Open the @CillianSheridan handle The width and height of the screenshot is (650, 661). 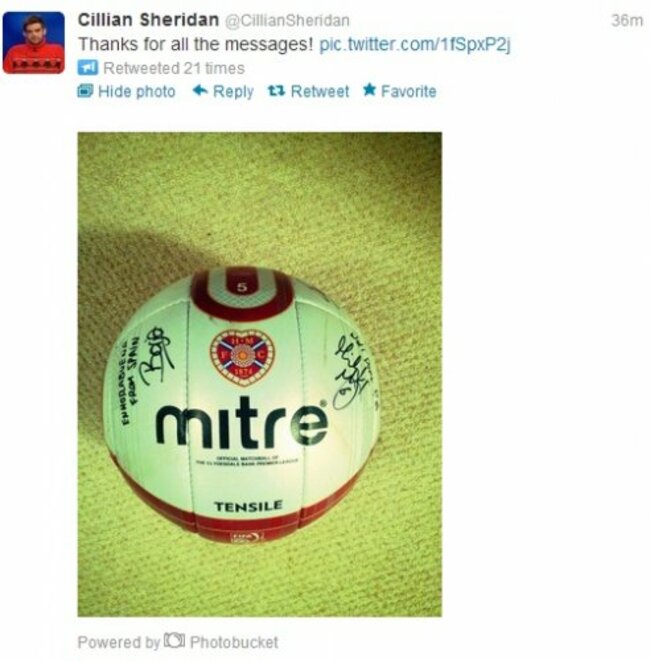pyautogui.click(x=287, y=21)
